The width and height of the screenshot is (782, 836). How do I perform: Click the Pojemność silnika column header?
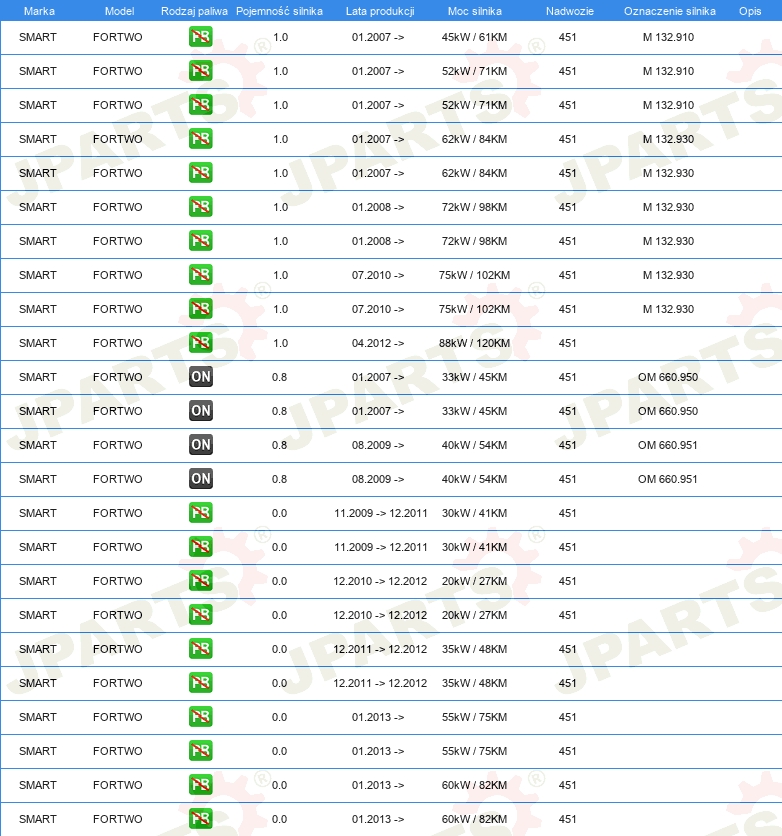[x=279, y=11]
